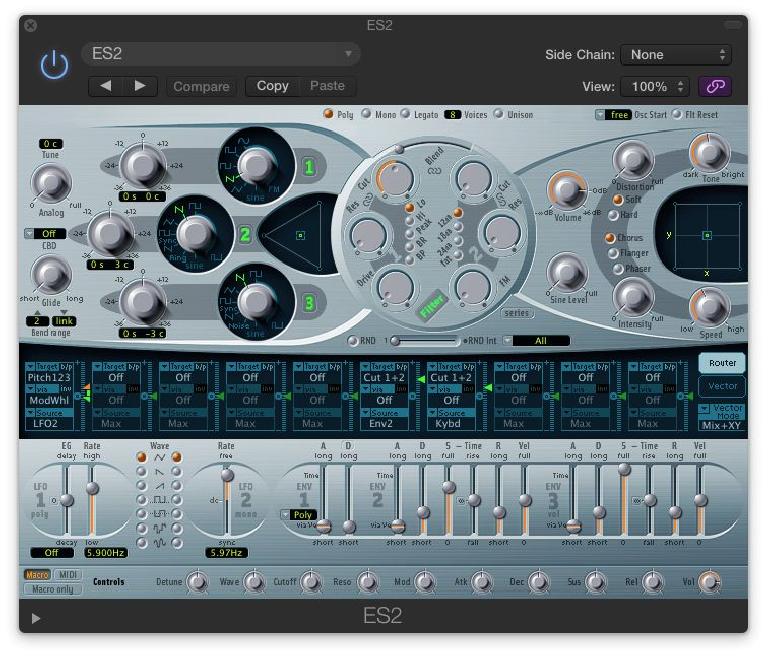This screenshot has width=768, height=657.
Task: Select Legato keyboard mode
Action: (406, 114)
